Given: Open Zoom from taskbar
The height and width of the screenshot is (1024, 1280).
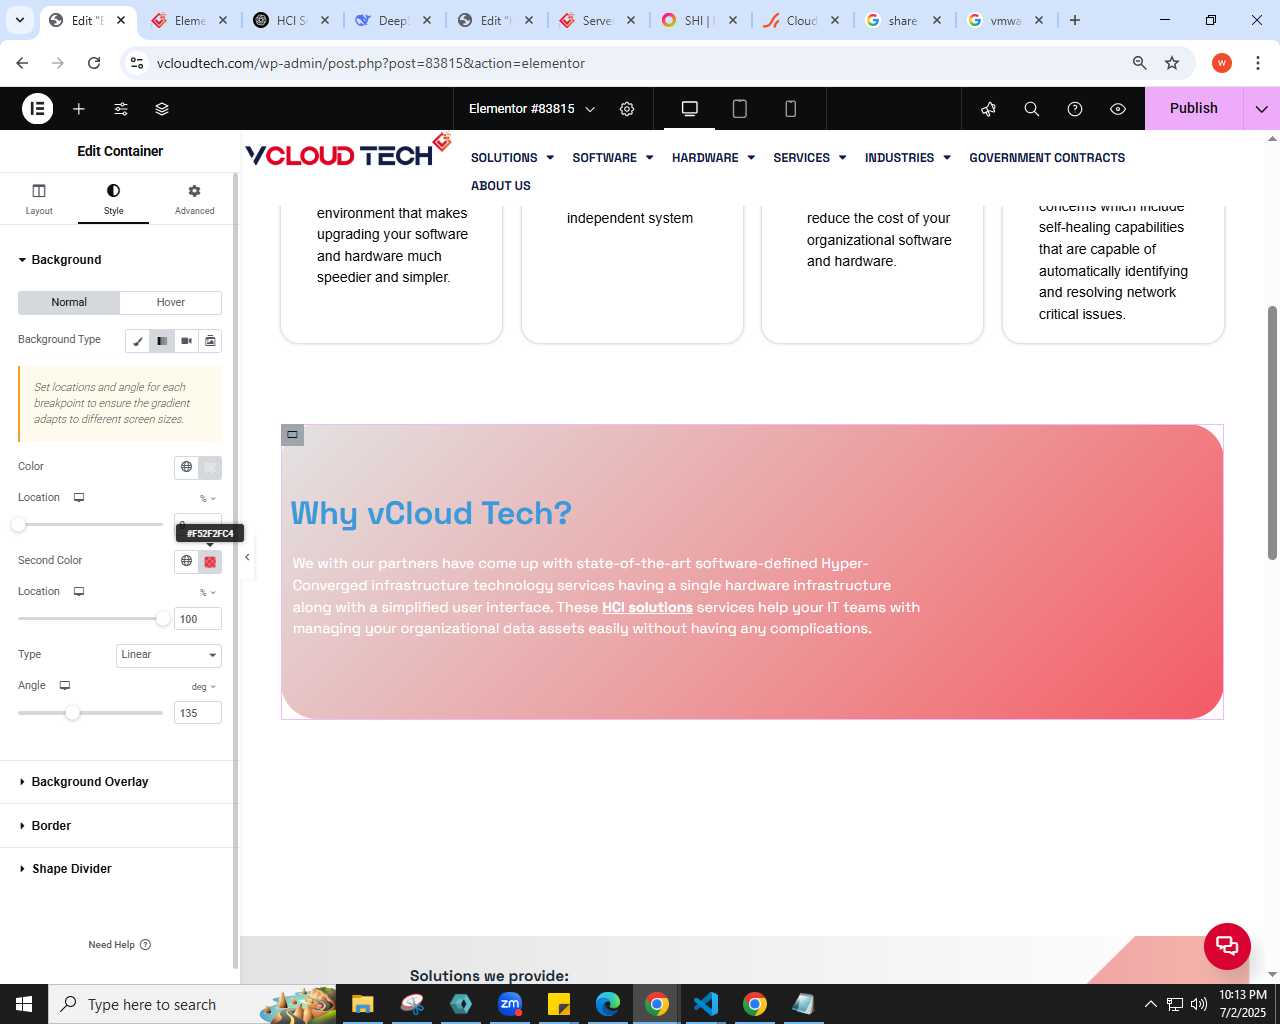Looking at the screenshot, I should [x=510, y=1004].
